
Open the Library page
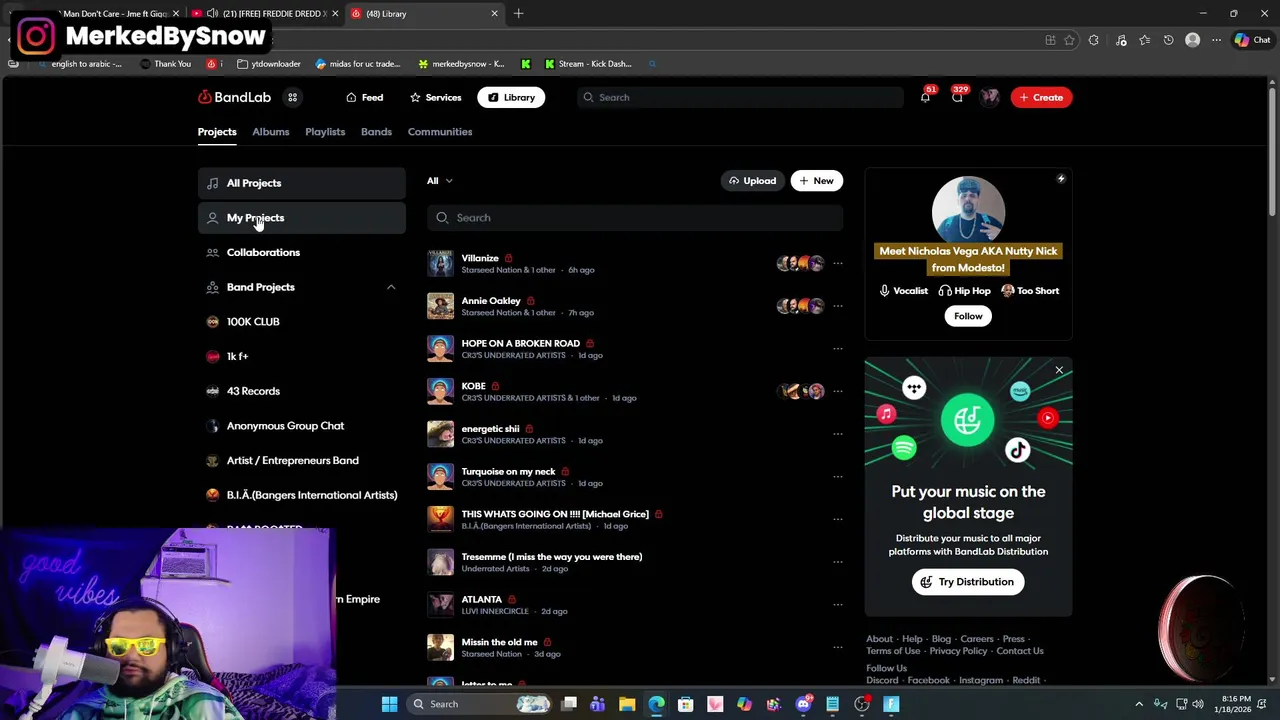coord(511,97)
